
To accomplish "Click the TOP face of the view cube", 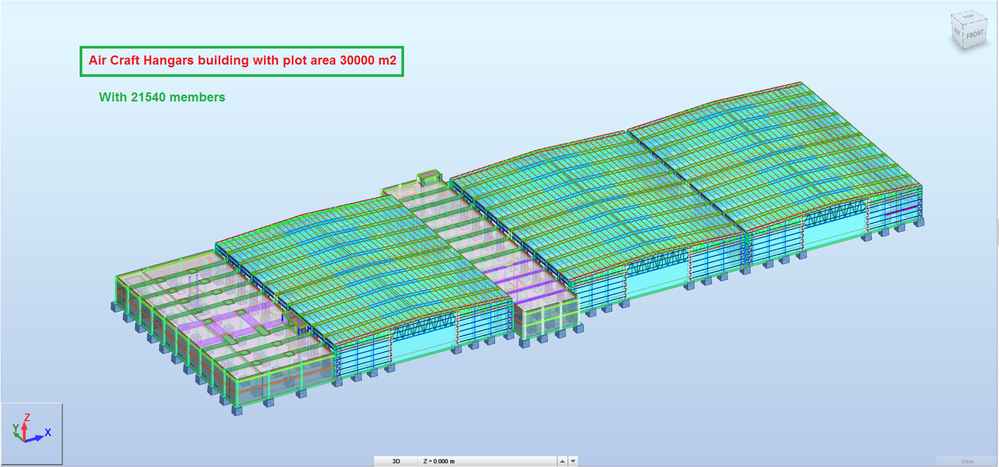I will tap(969, 16).
